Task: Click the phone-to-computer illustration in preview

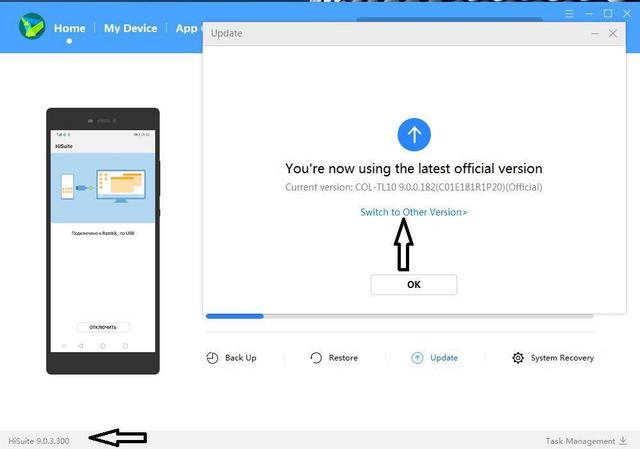Action: [x=103, y=187]
